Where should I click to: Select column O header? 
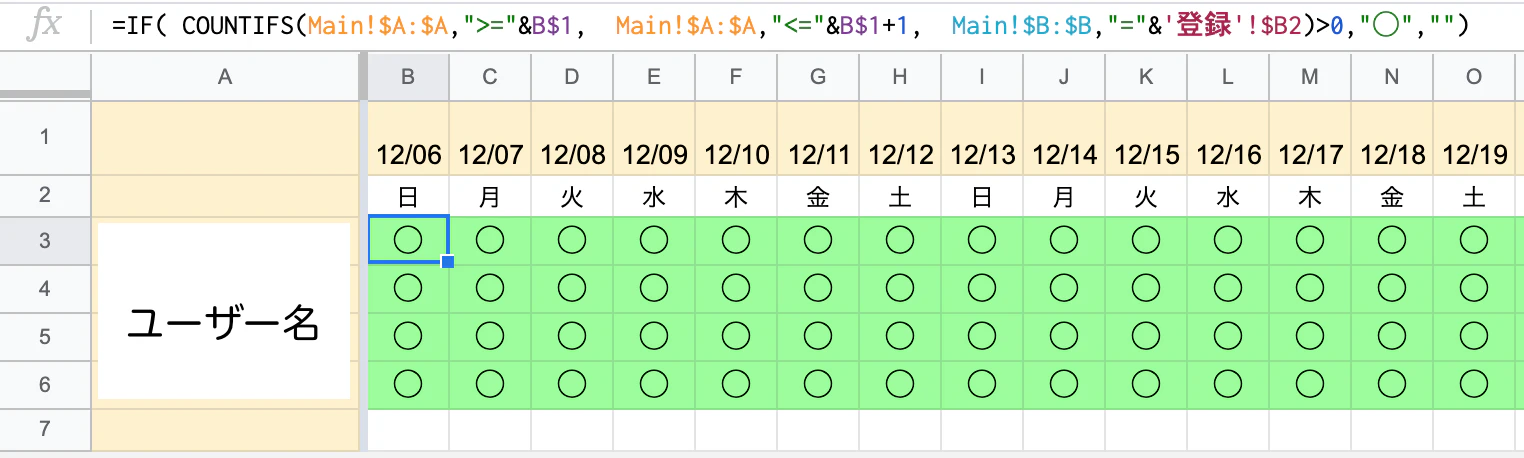point(1474,76)
